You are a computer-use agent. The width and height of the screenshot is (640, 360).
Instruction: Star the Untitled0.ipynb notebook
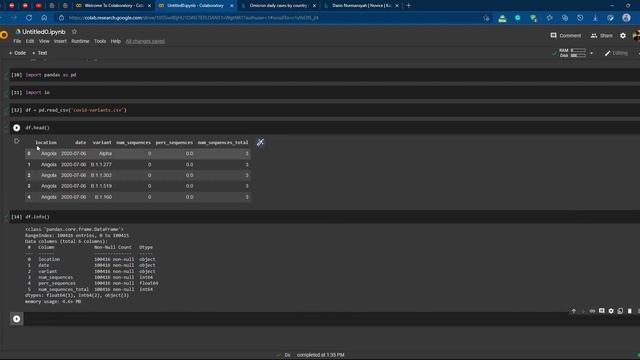pyautogui.click(x=74, y=31)
